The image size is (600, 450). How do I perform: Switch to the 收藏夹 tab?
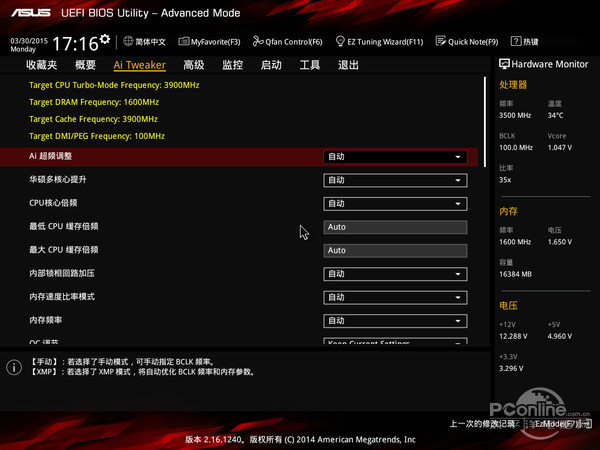(41, 65)
